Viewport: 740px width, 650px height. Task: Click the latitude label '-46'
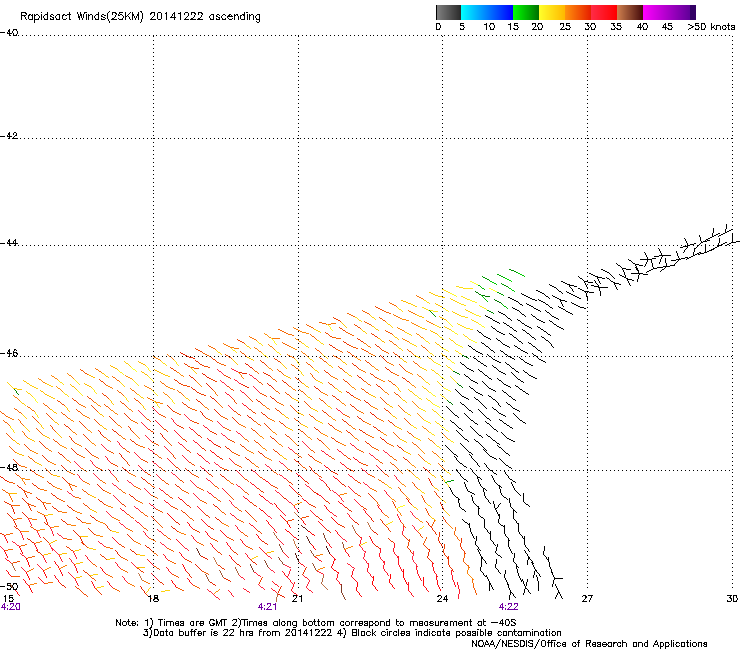click(9, 353)
